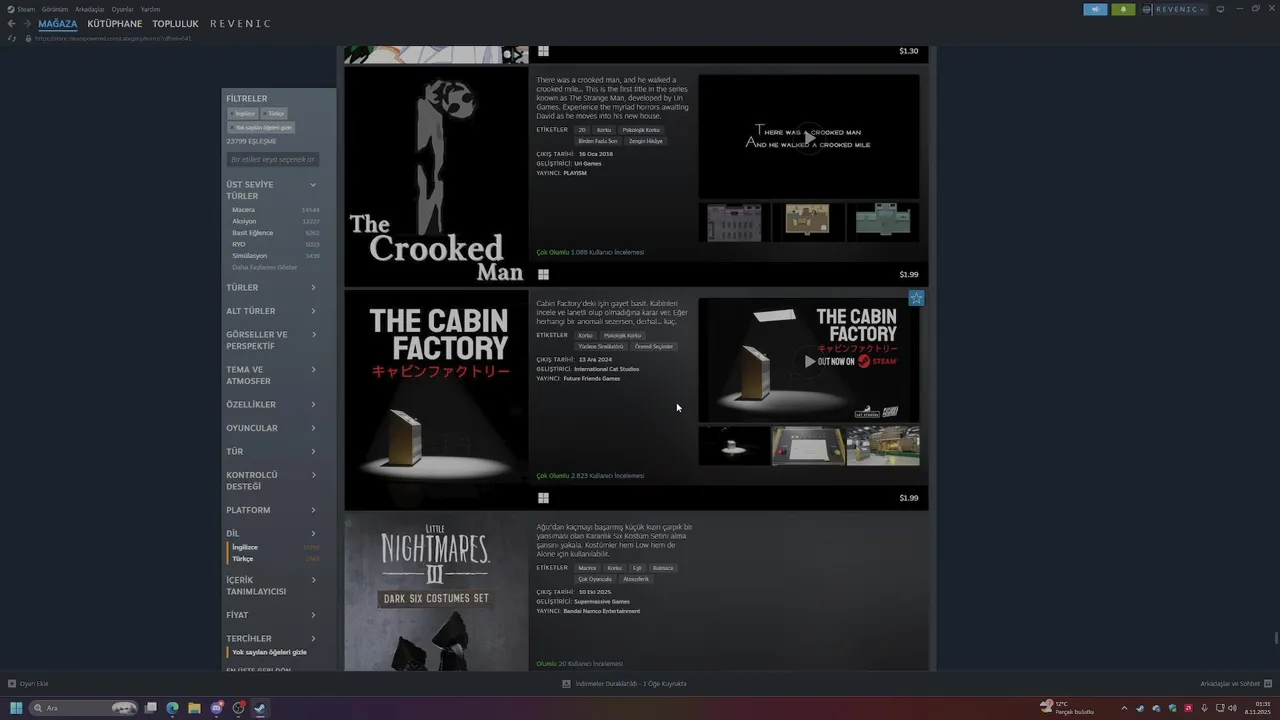
Task: Open the MAĞAZA tab
Action: (58, 23)
